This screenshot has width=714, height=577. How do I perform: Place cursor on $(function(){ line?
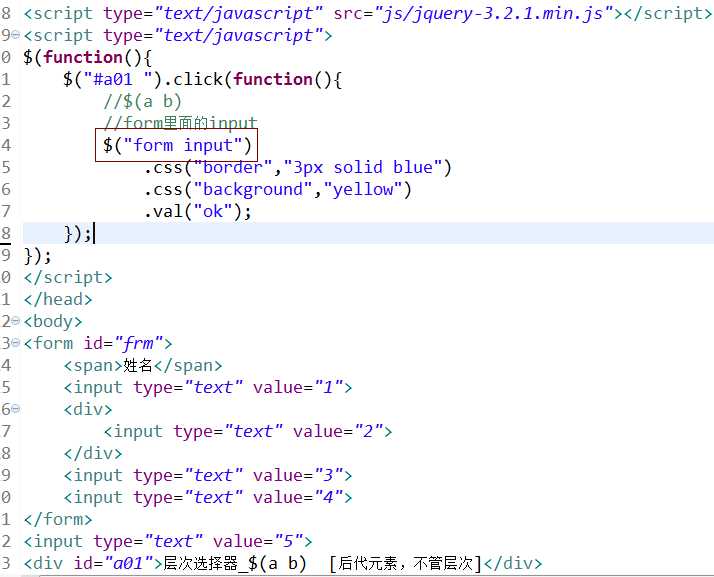[87, 57]
